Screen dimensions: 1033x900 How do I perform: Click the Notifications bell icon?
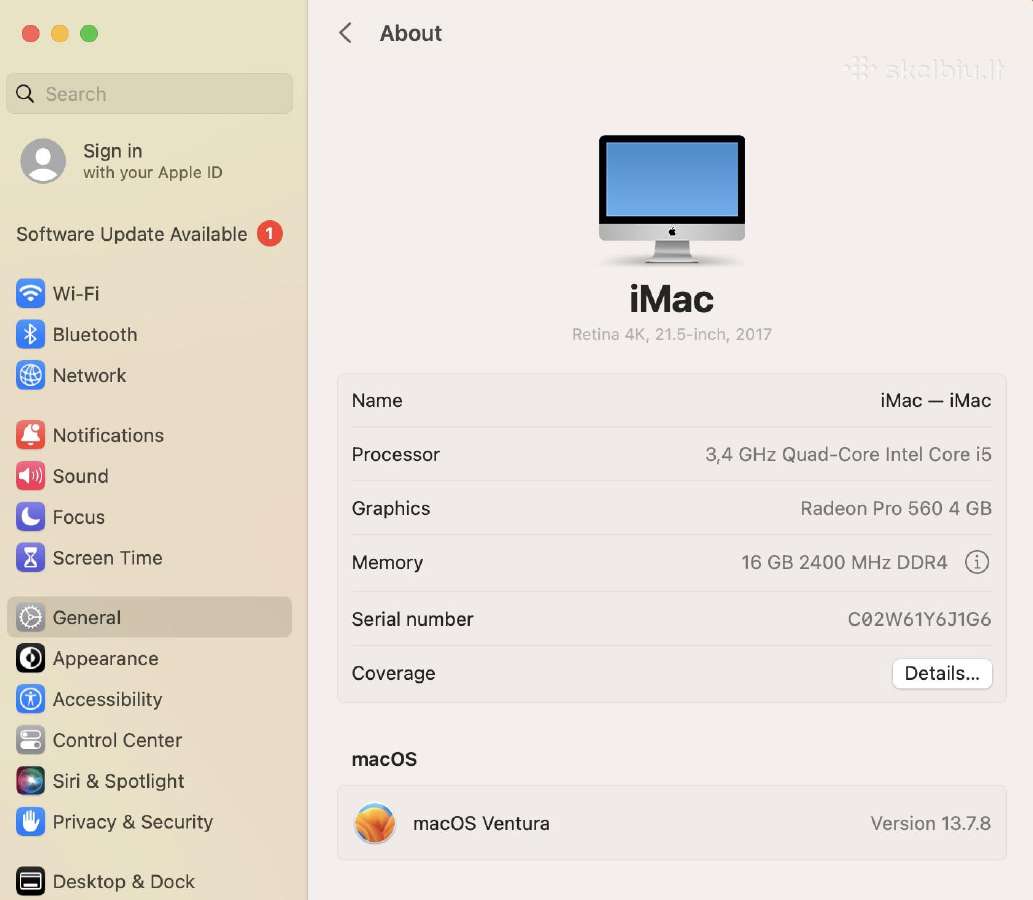click(x=30, y=435)
